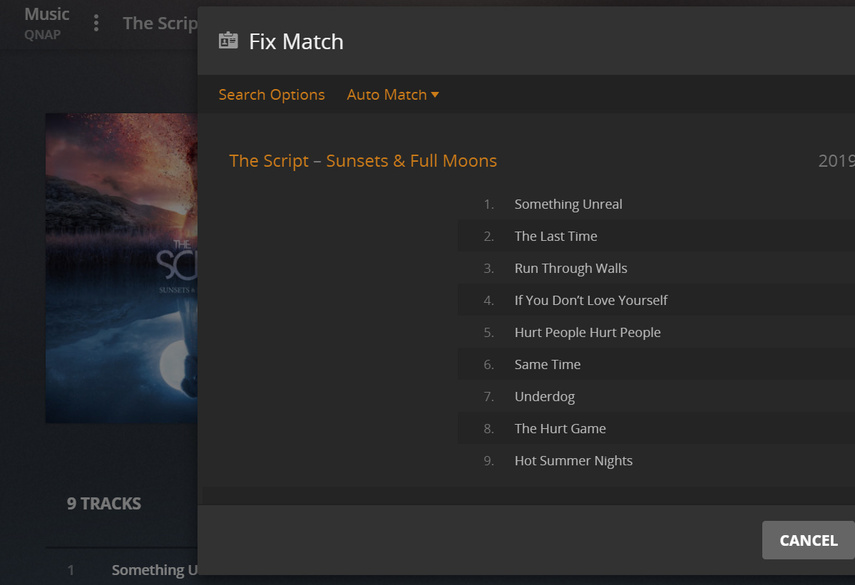Select If You Don't Love Yourself track
The width and height of the screenshot is (855, 585).
click(590, 300)
